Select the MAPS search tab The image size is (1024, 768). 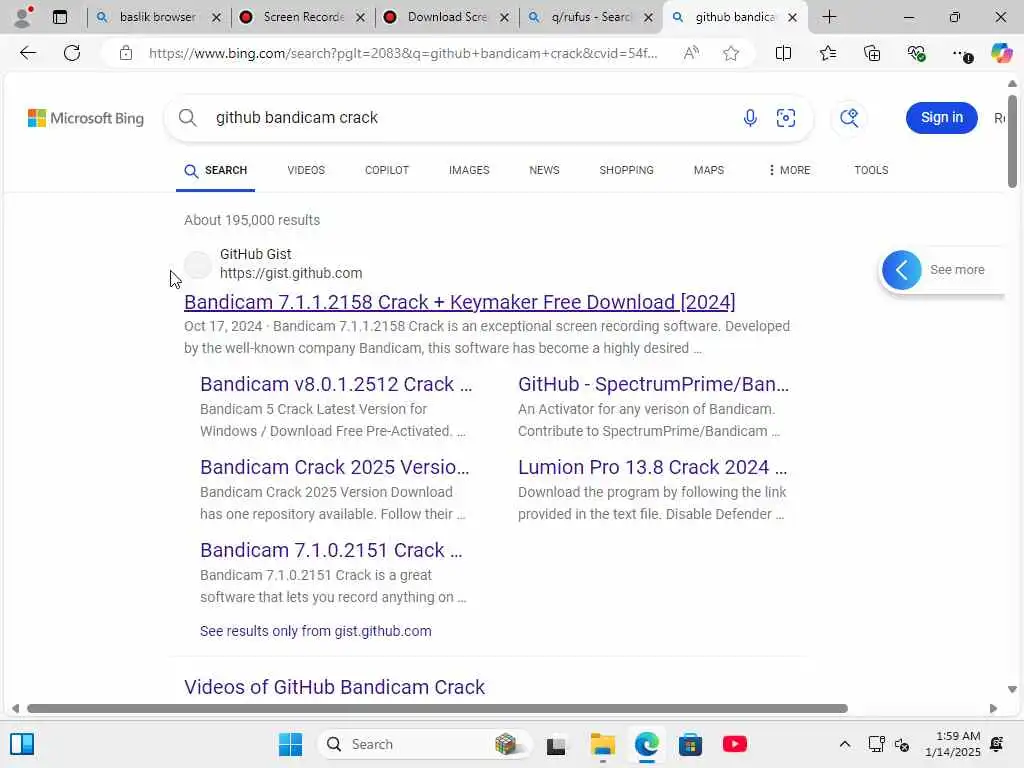(709, 170)
